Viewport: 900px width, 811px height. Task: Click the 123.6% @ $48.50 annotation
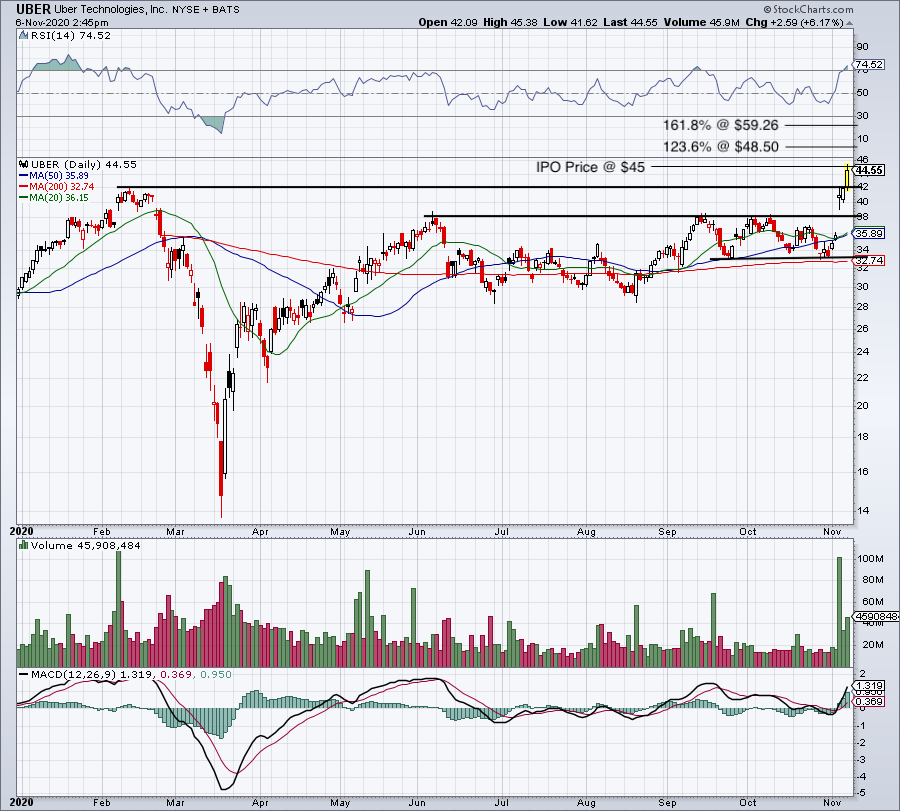click(x=721, y=147)
